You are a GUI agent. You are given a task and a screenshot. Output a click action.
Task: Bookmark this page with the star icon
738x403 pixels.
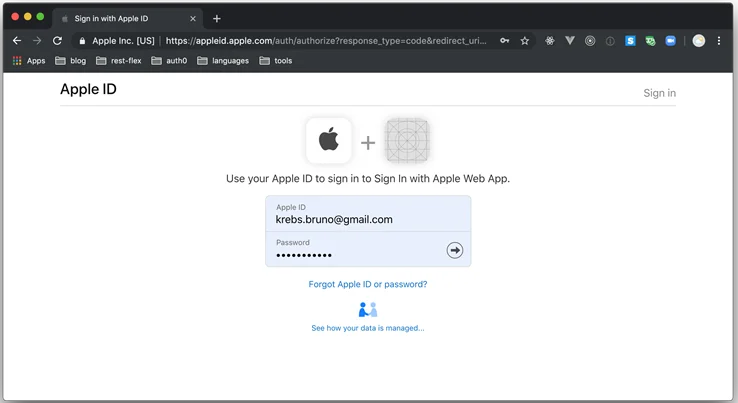tap(524, 41)
